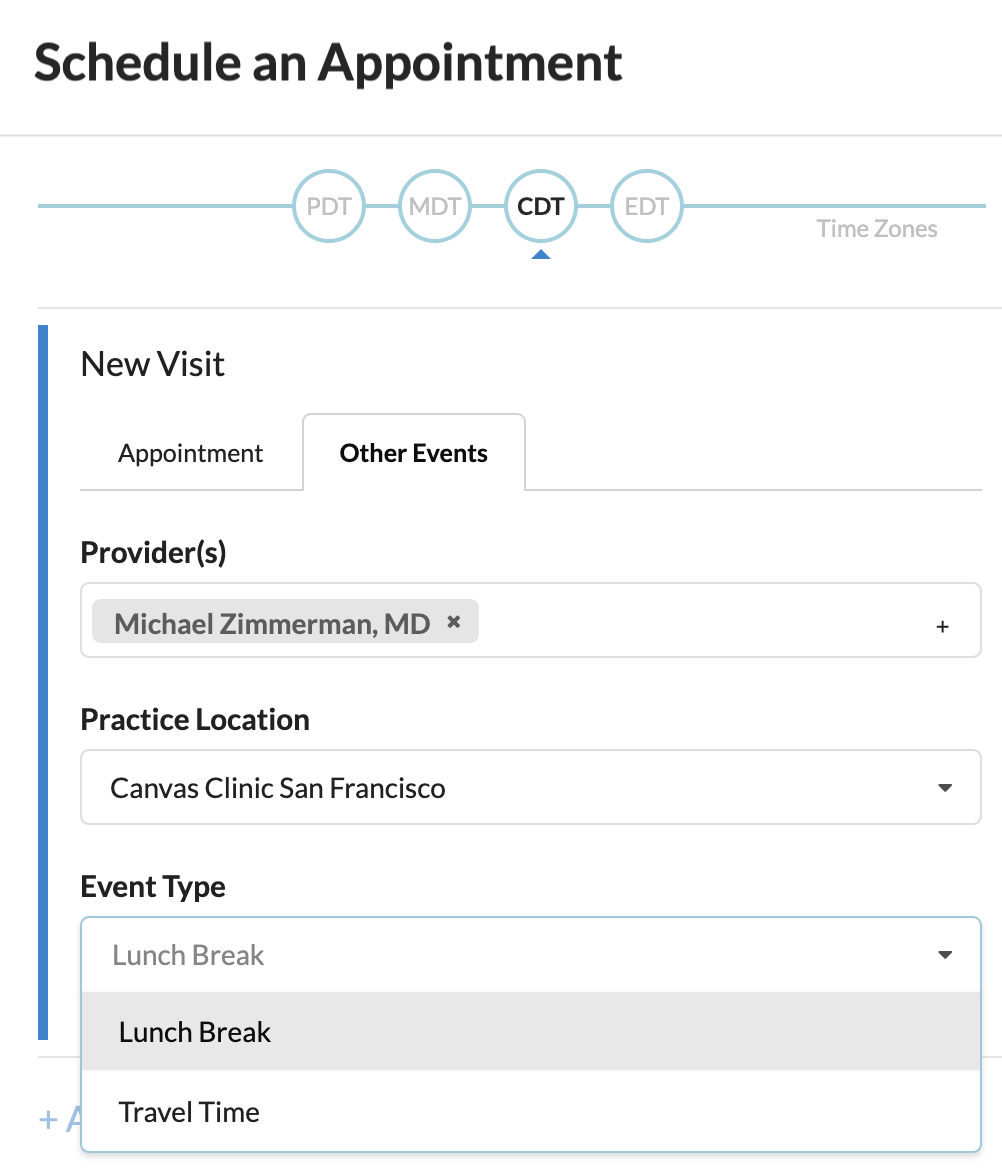
Task: Expand Practice Location using its dropdown arrow
Action: click(944, 788)
